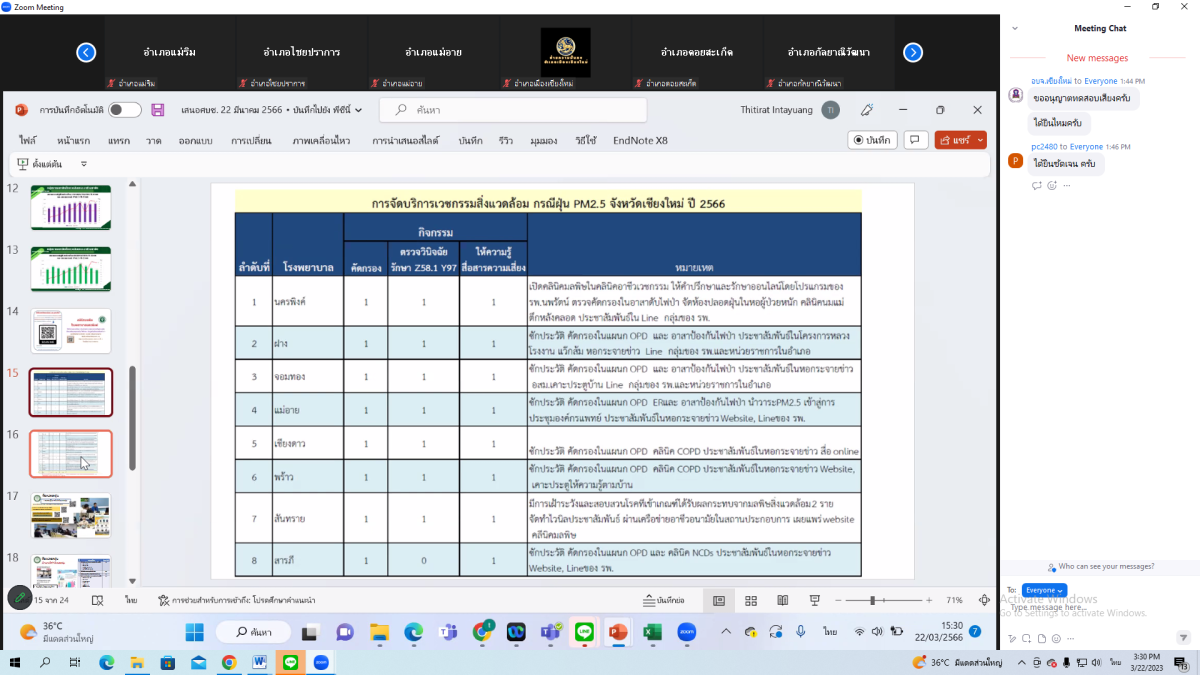
Task: Click the orange แชร์ share button
Action: (960, 140)
